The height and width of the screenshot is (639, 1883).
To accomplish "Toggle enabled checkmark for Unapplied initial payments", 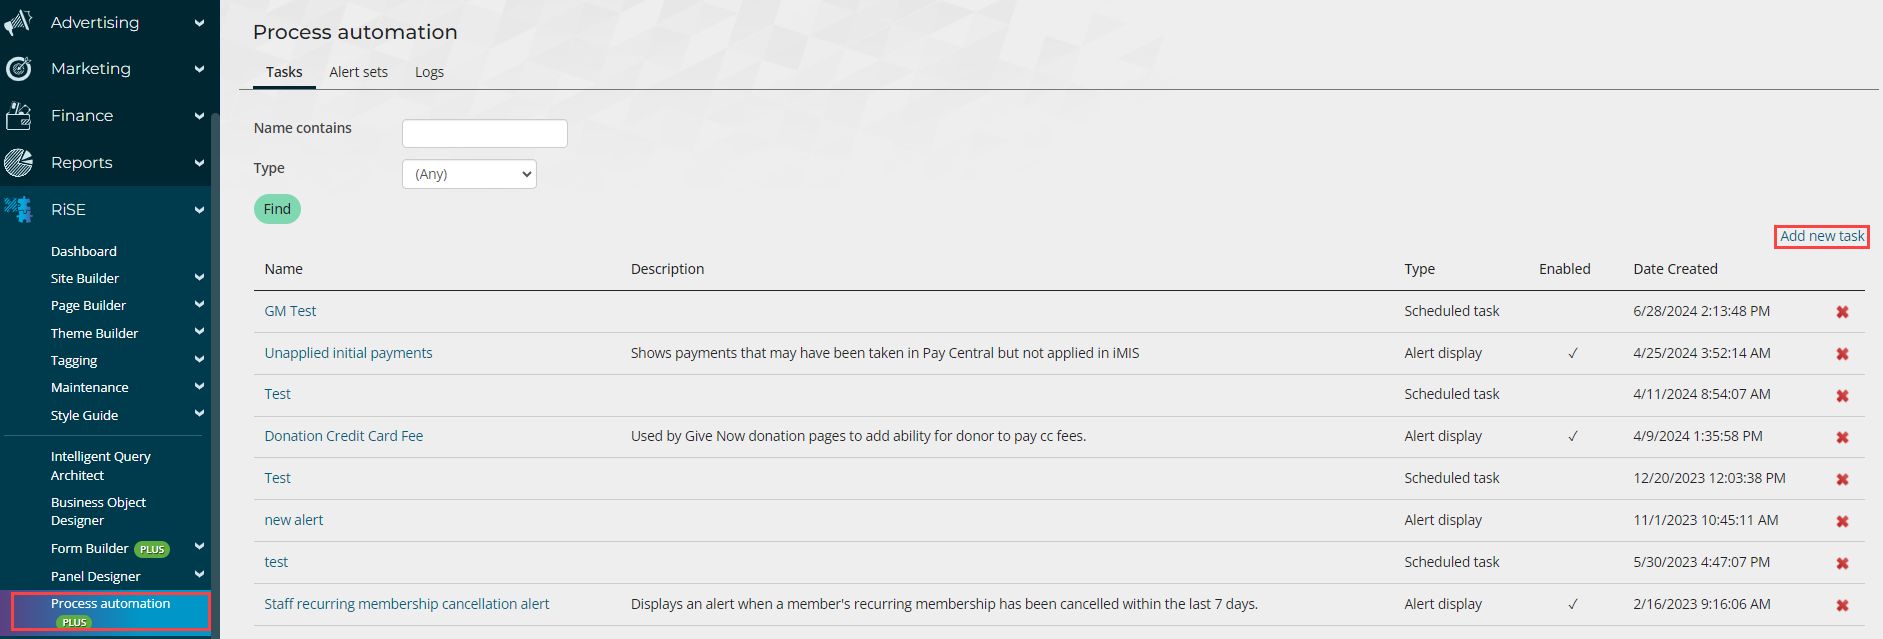I will [x=1572, y=353].
